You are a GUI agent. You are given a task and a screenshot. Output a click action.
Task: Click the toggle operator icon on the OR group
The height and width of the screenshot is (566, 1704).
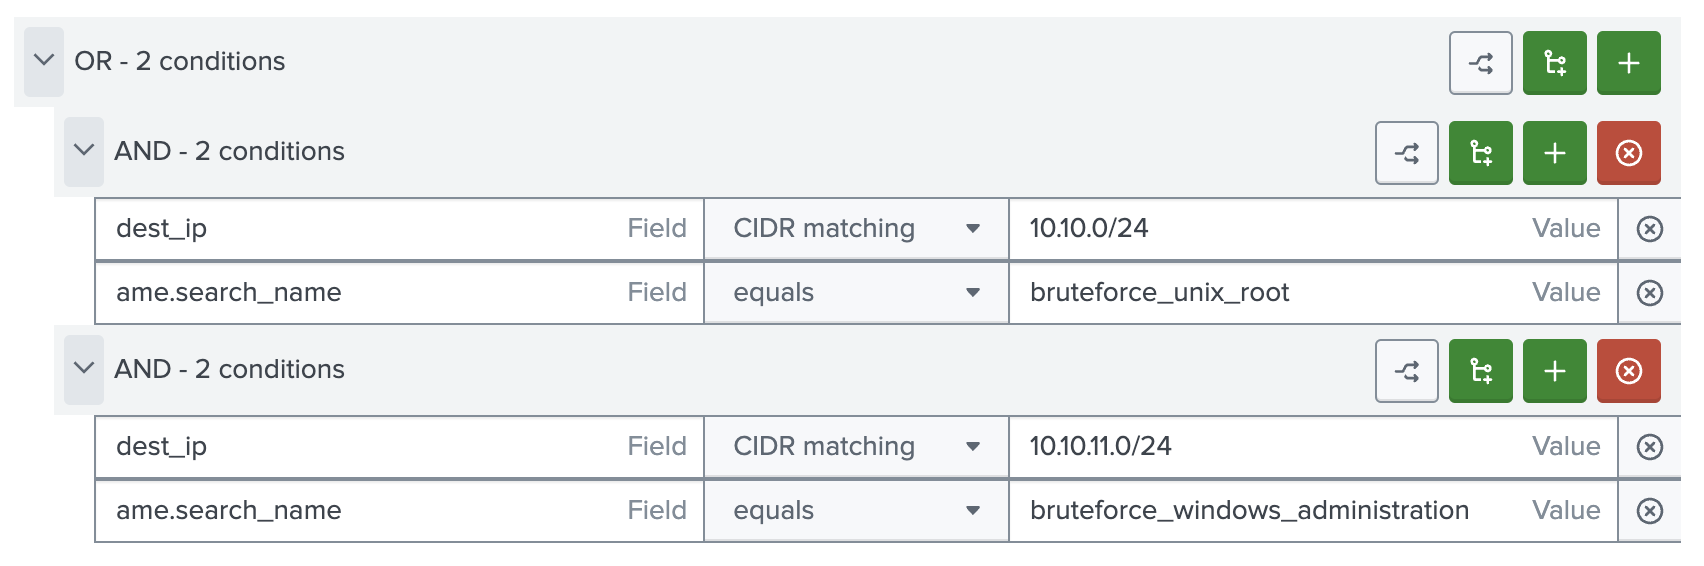click(x=1480, y=63)
